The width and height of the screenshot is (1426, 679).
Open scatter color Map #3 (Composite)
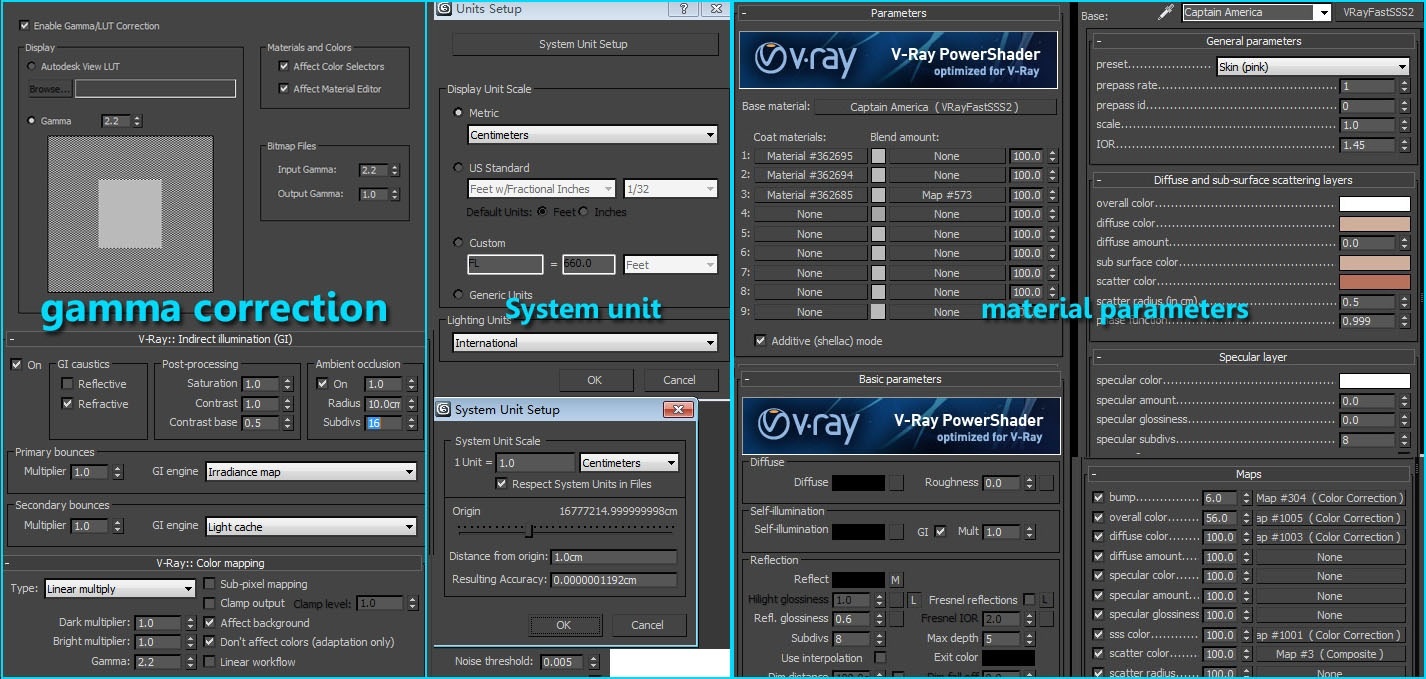(x=1329, y=654)
